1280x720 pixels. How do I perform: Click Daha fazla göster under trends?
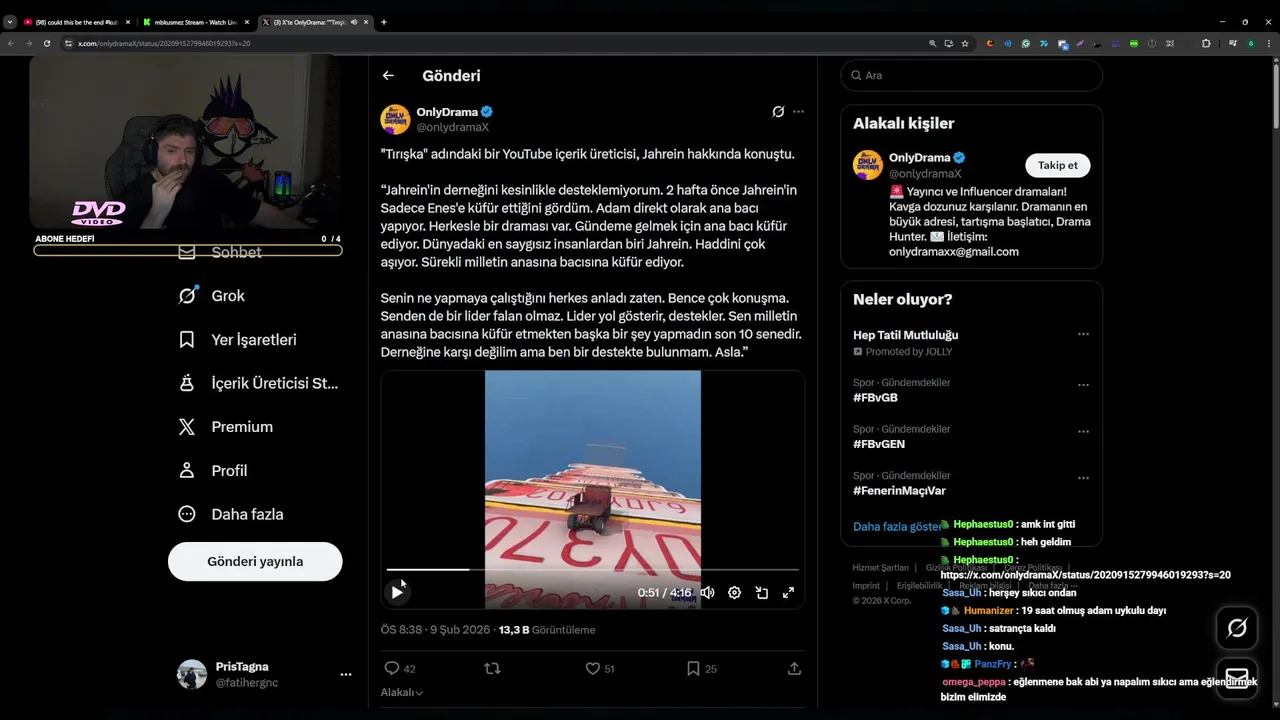coord(896,526)
